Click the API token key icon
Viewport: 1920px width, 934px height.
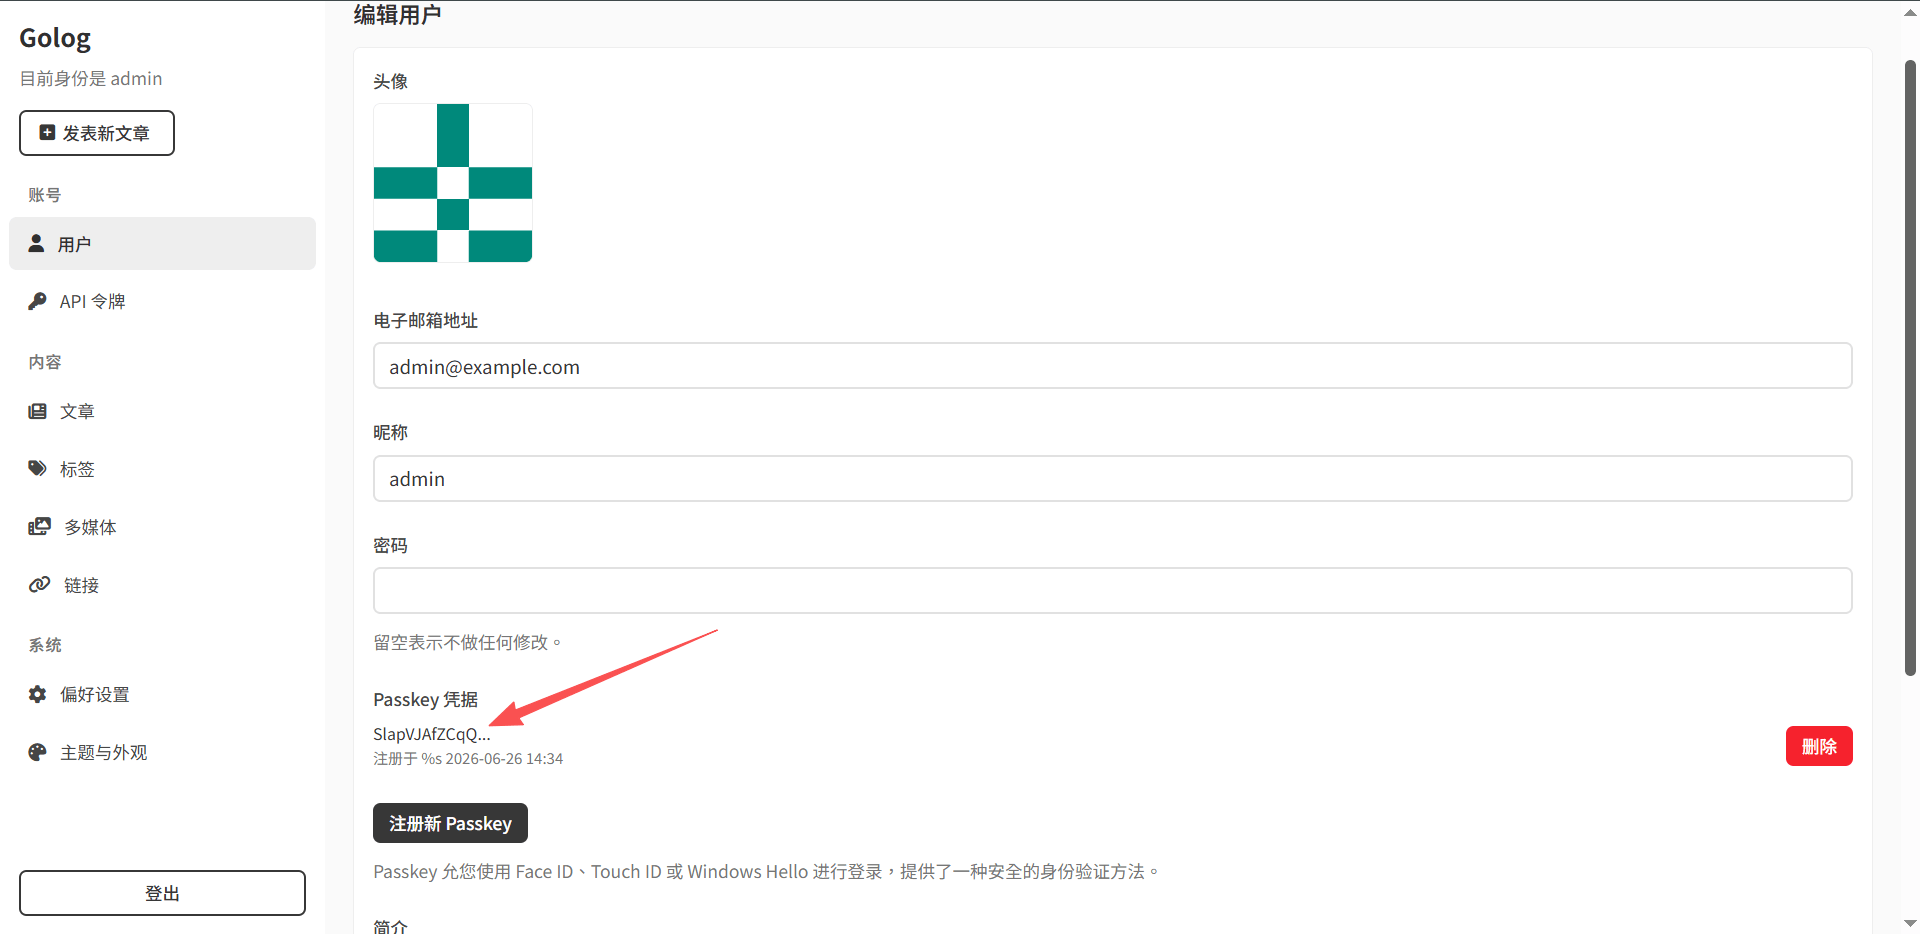(38, 301)
